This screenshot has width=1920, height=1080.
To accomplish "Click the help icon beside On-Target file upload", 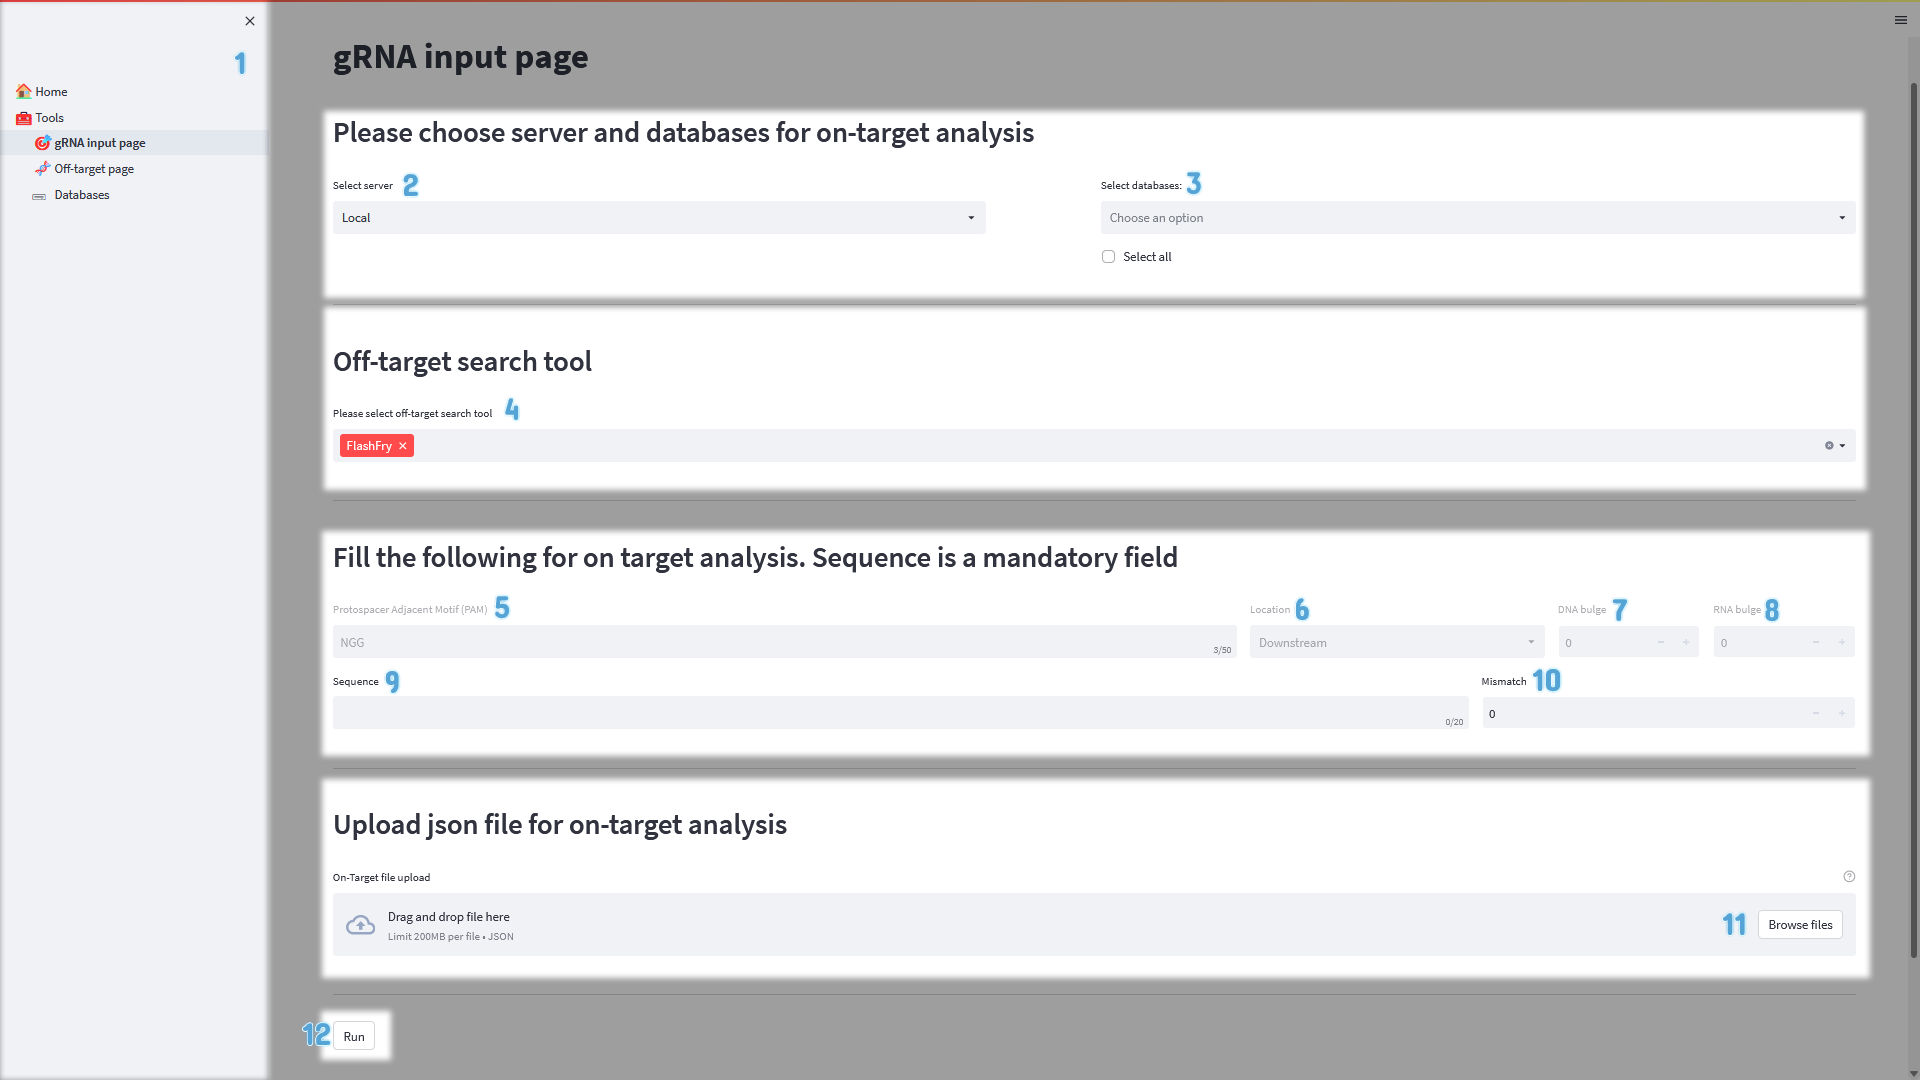I will [x=1850, y=877].
